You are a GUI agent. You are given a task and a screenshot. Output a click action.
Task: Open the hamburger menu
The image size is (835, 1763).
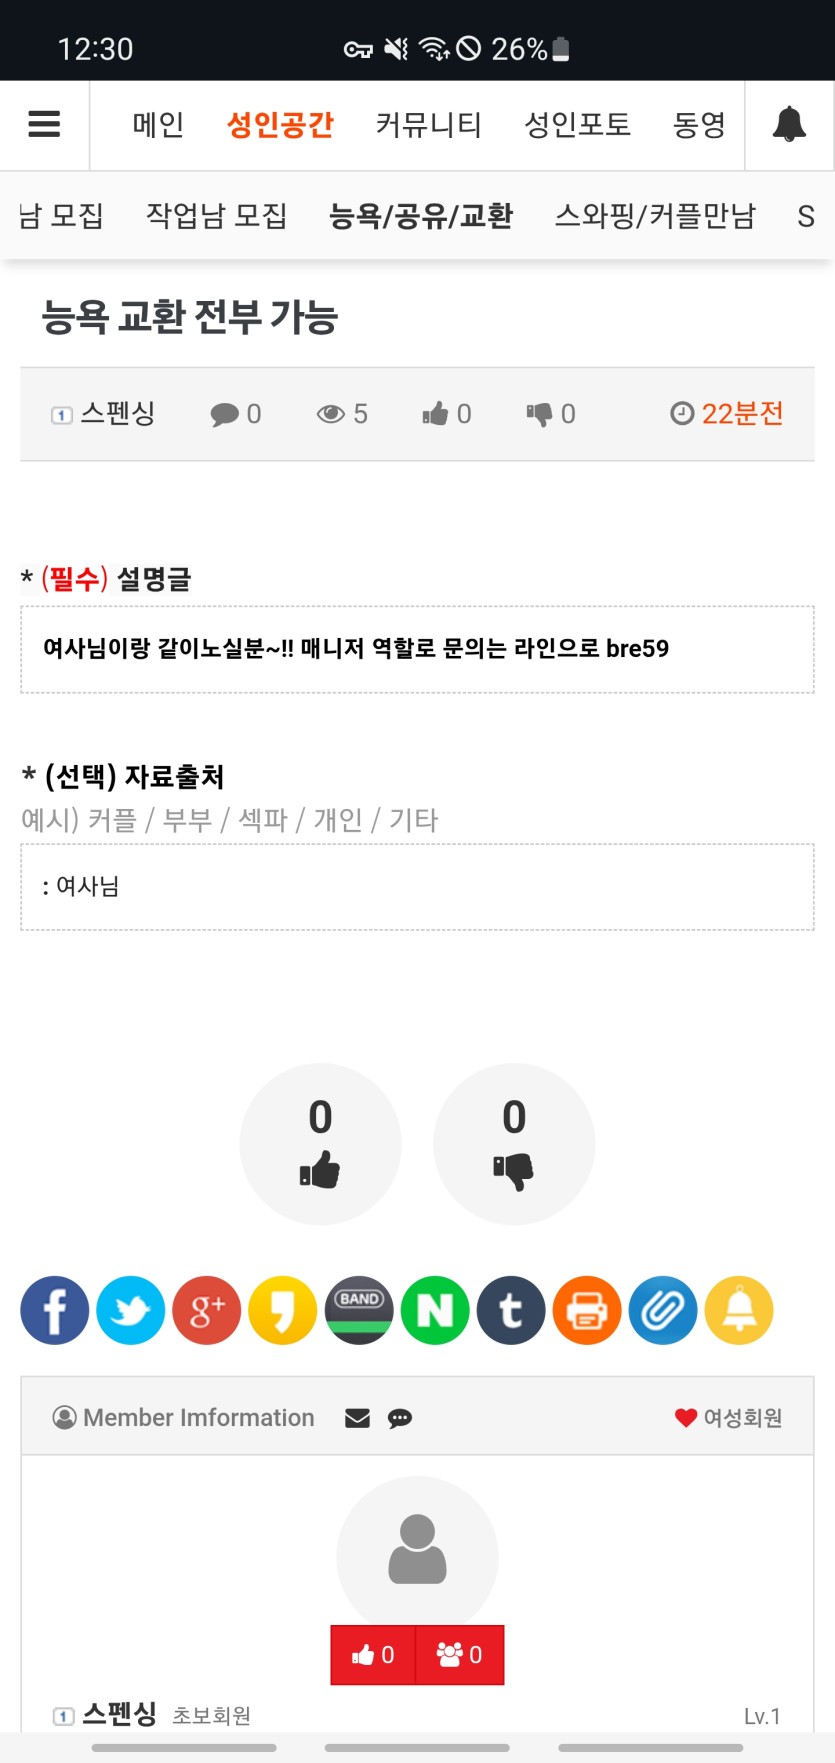click(44, 124)
